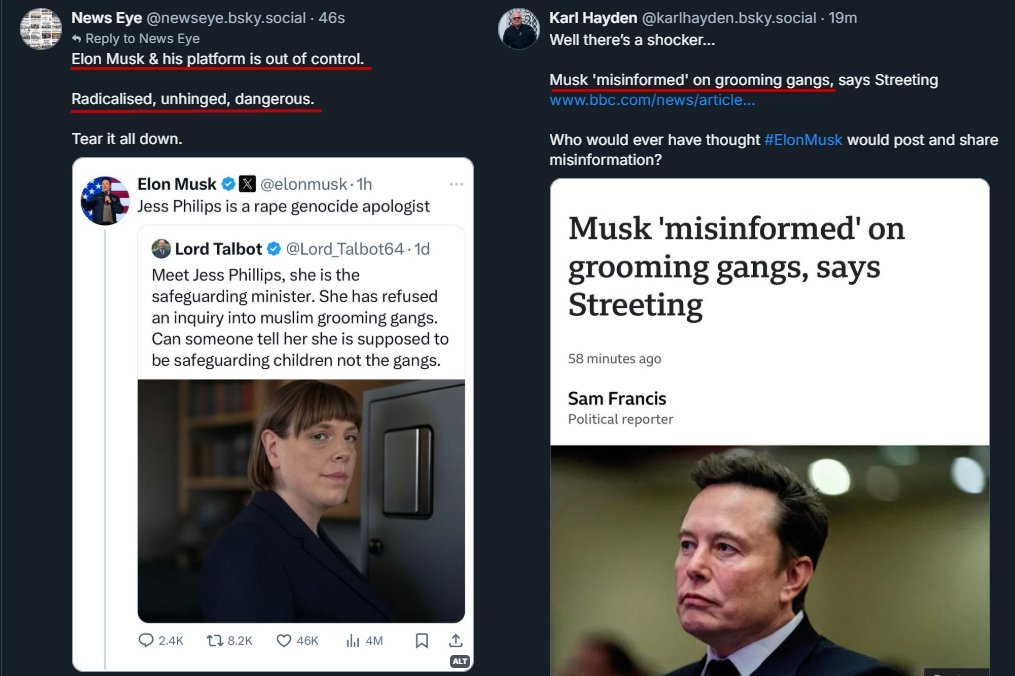Screen dimensions: 1015x676
Task: Click the #ElonMusk hashtag
Action: pos(804,140)
